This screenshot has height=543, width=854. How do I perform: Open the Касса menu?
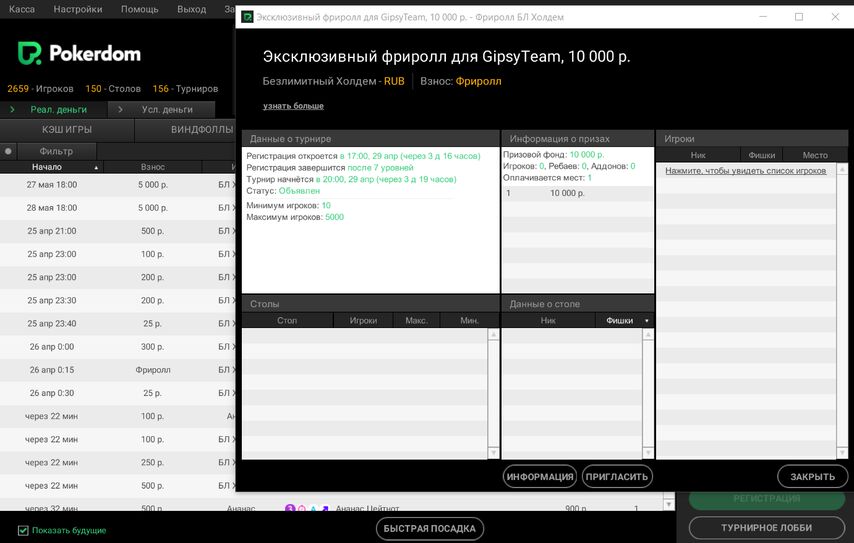coord(22,9)
